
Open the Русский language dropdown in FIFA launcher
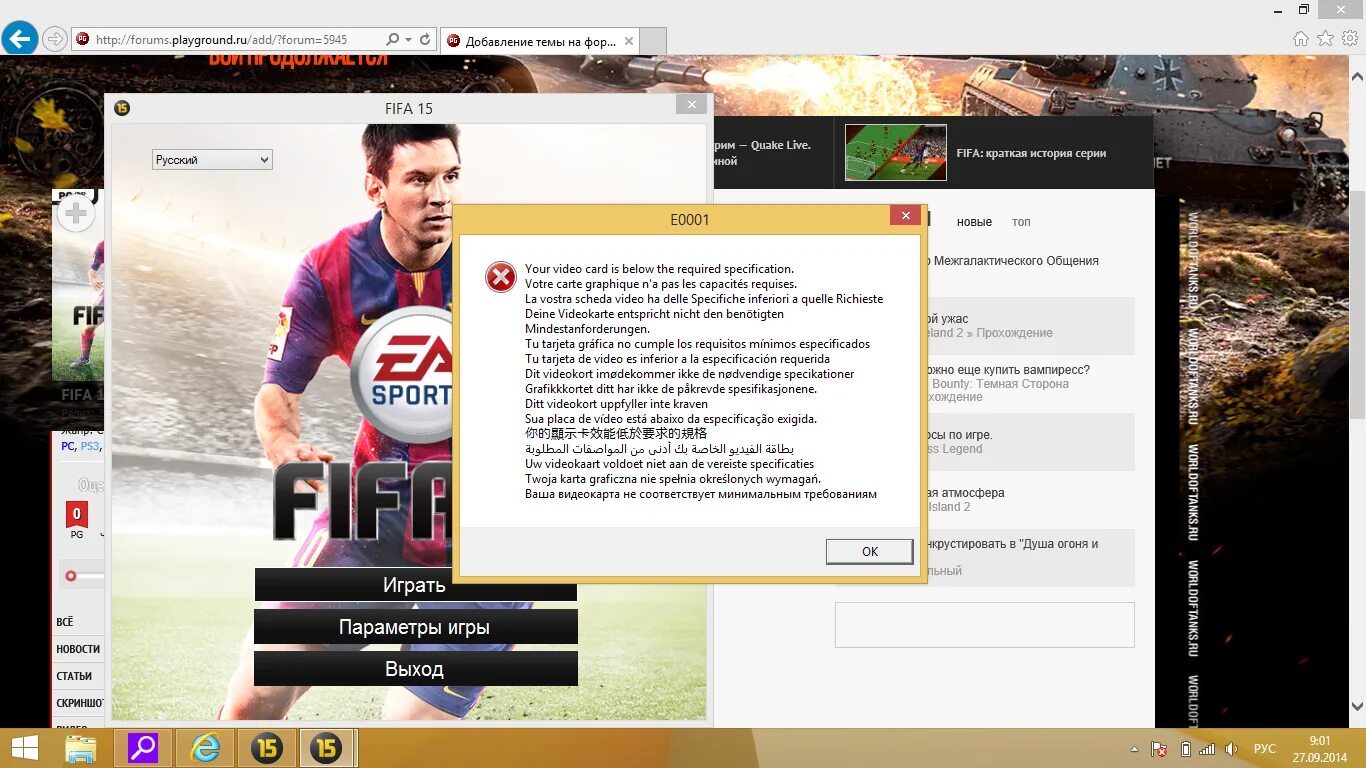[212, 160]
